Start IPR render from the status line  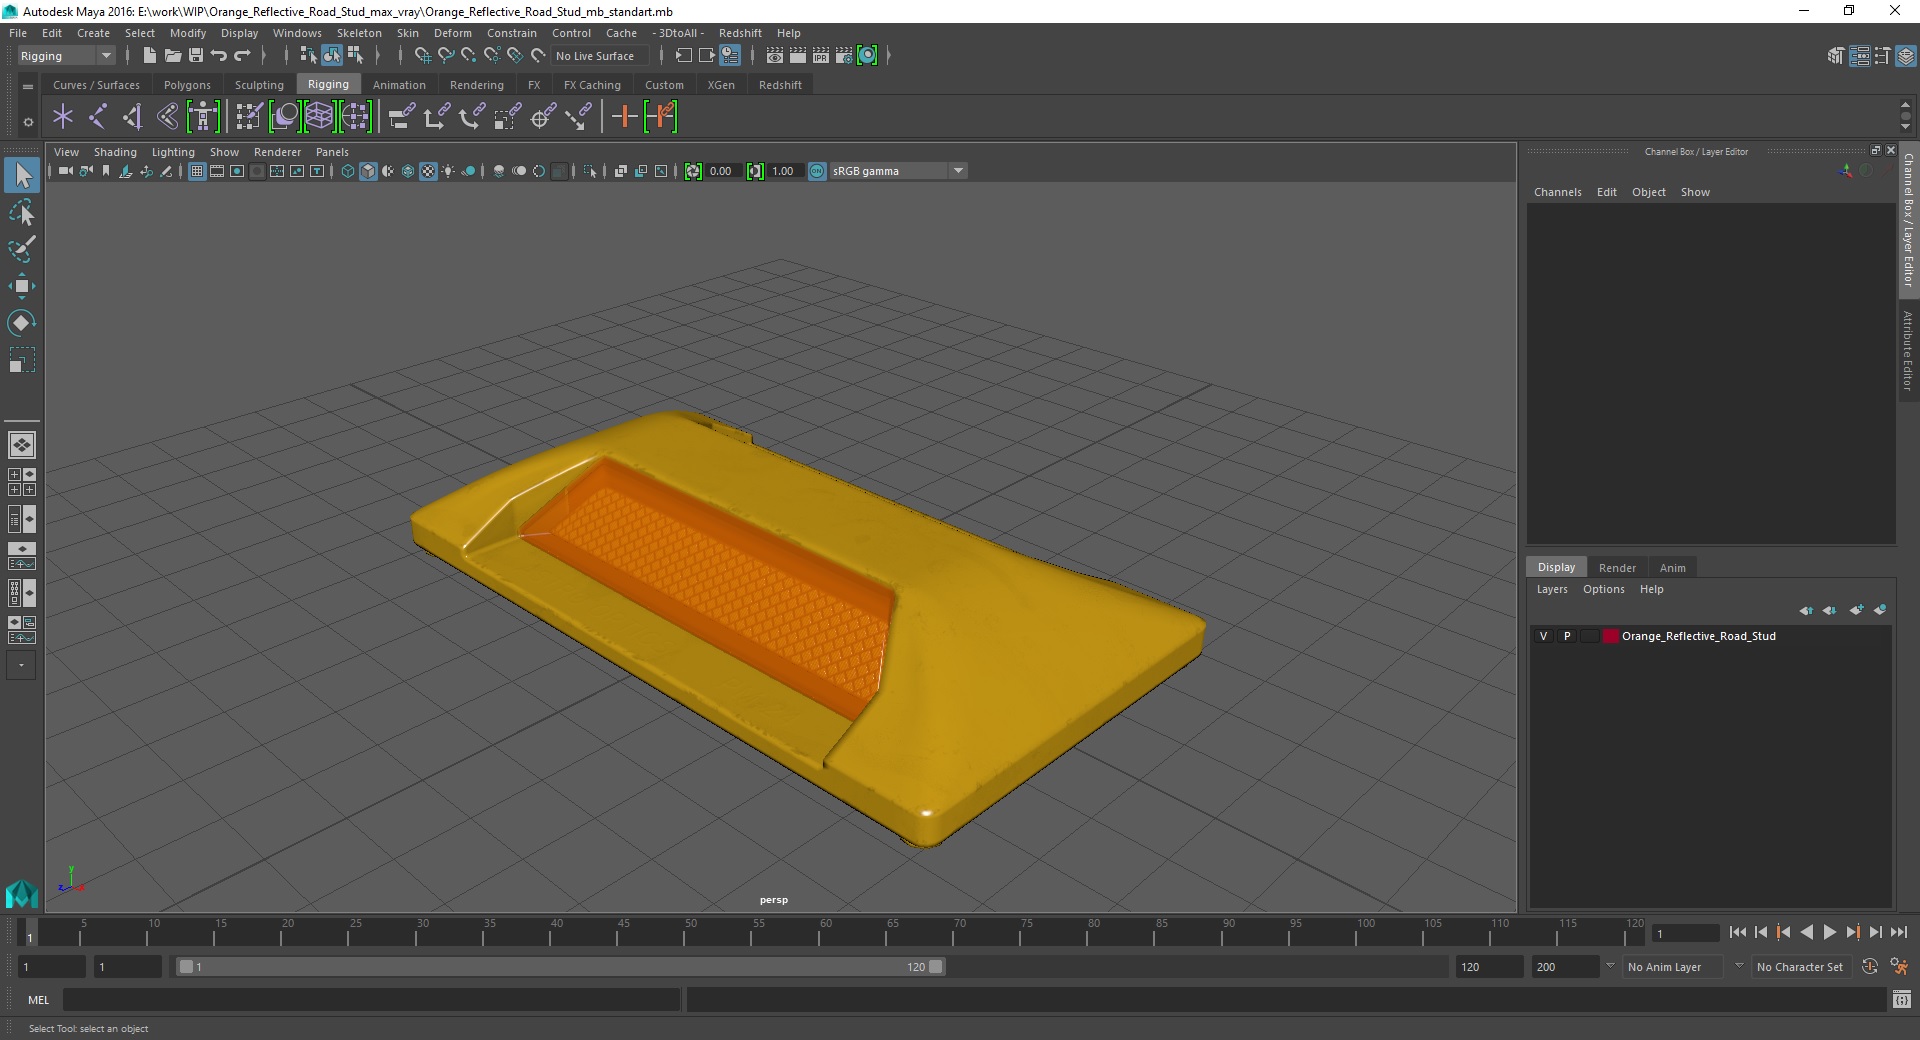point(821,56)
